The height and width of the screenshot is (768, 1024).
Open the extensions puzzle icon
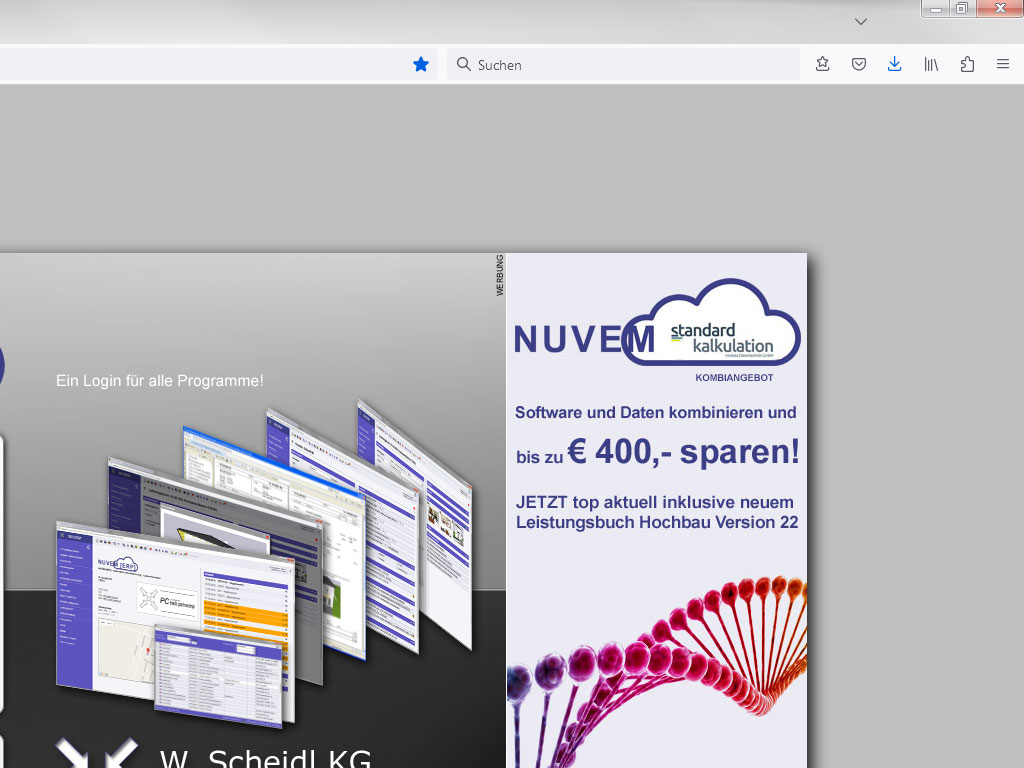coord(967,64)
